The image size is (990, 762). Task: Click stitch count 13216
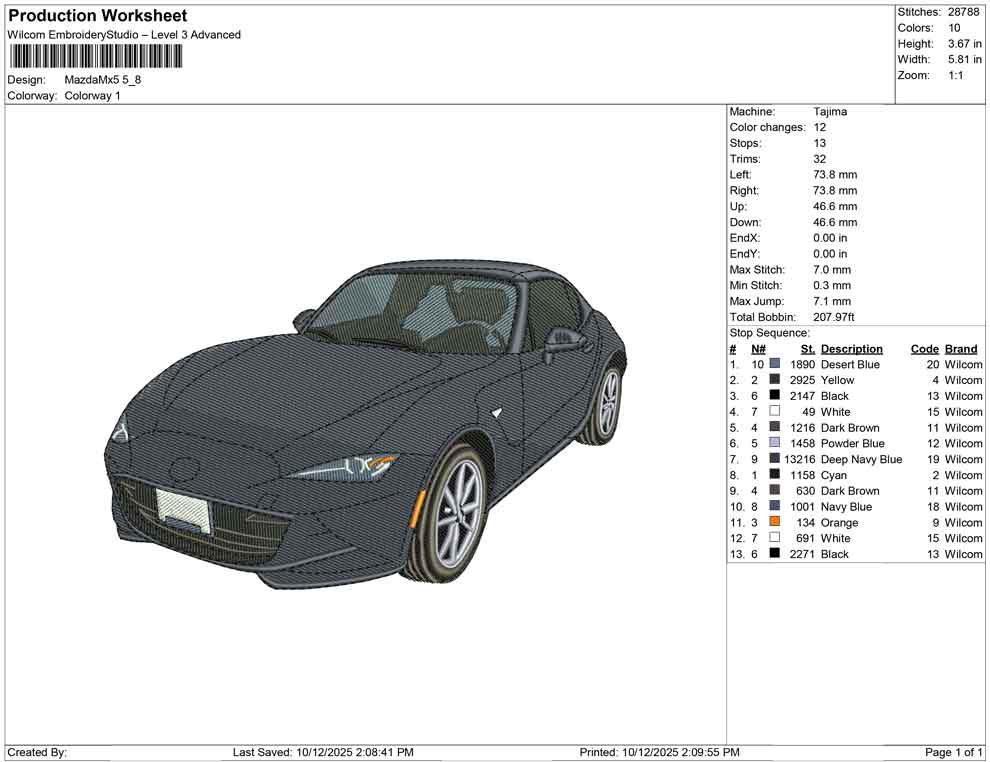(x=800, y=459)
